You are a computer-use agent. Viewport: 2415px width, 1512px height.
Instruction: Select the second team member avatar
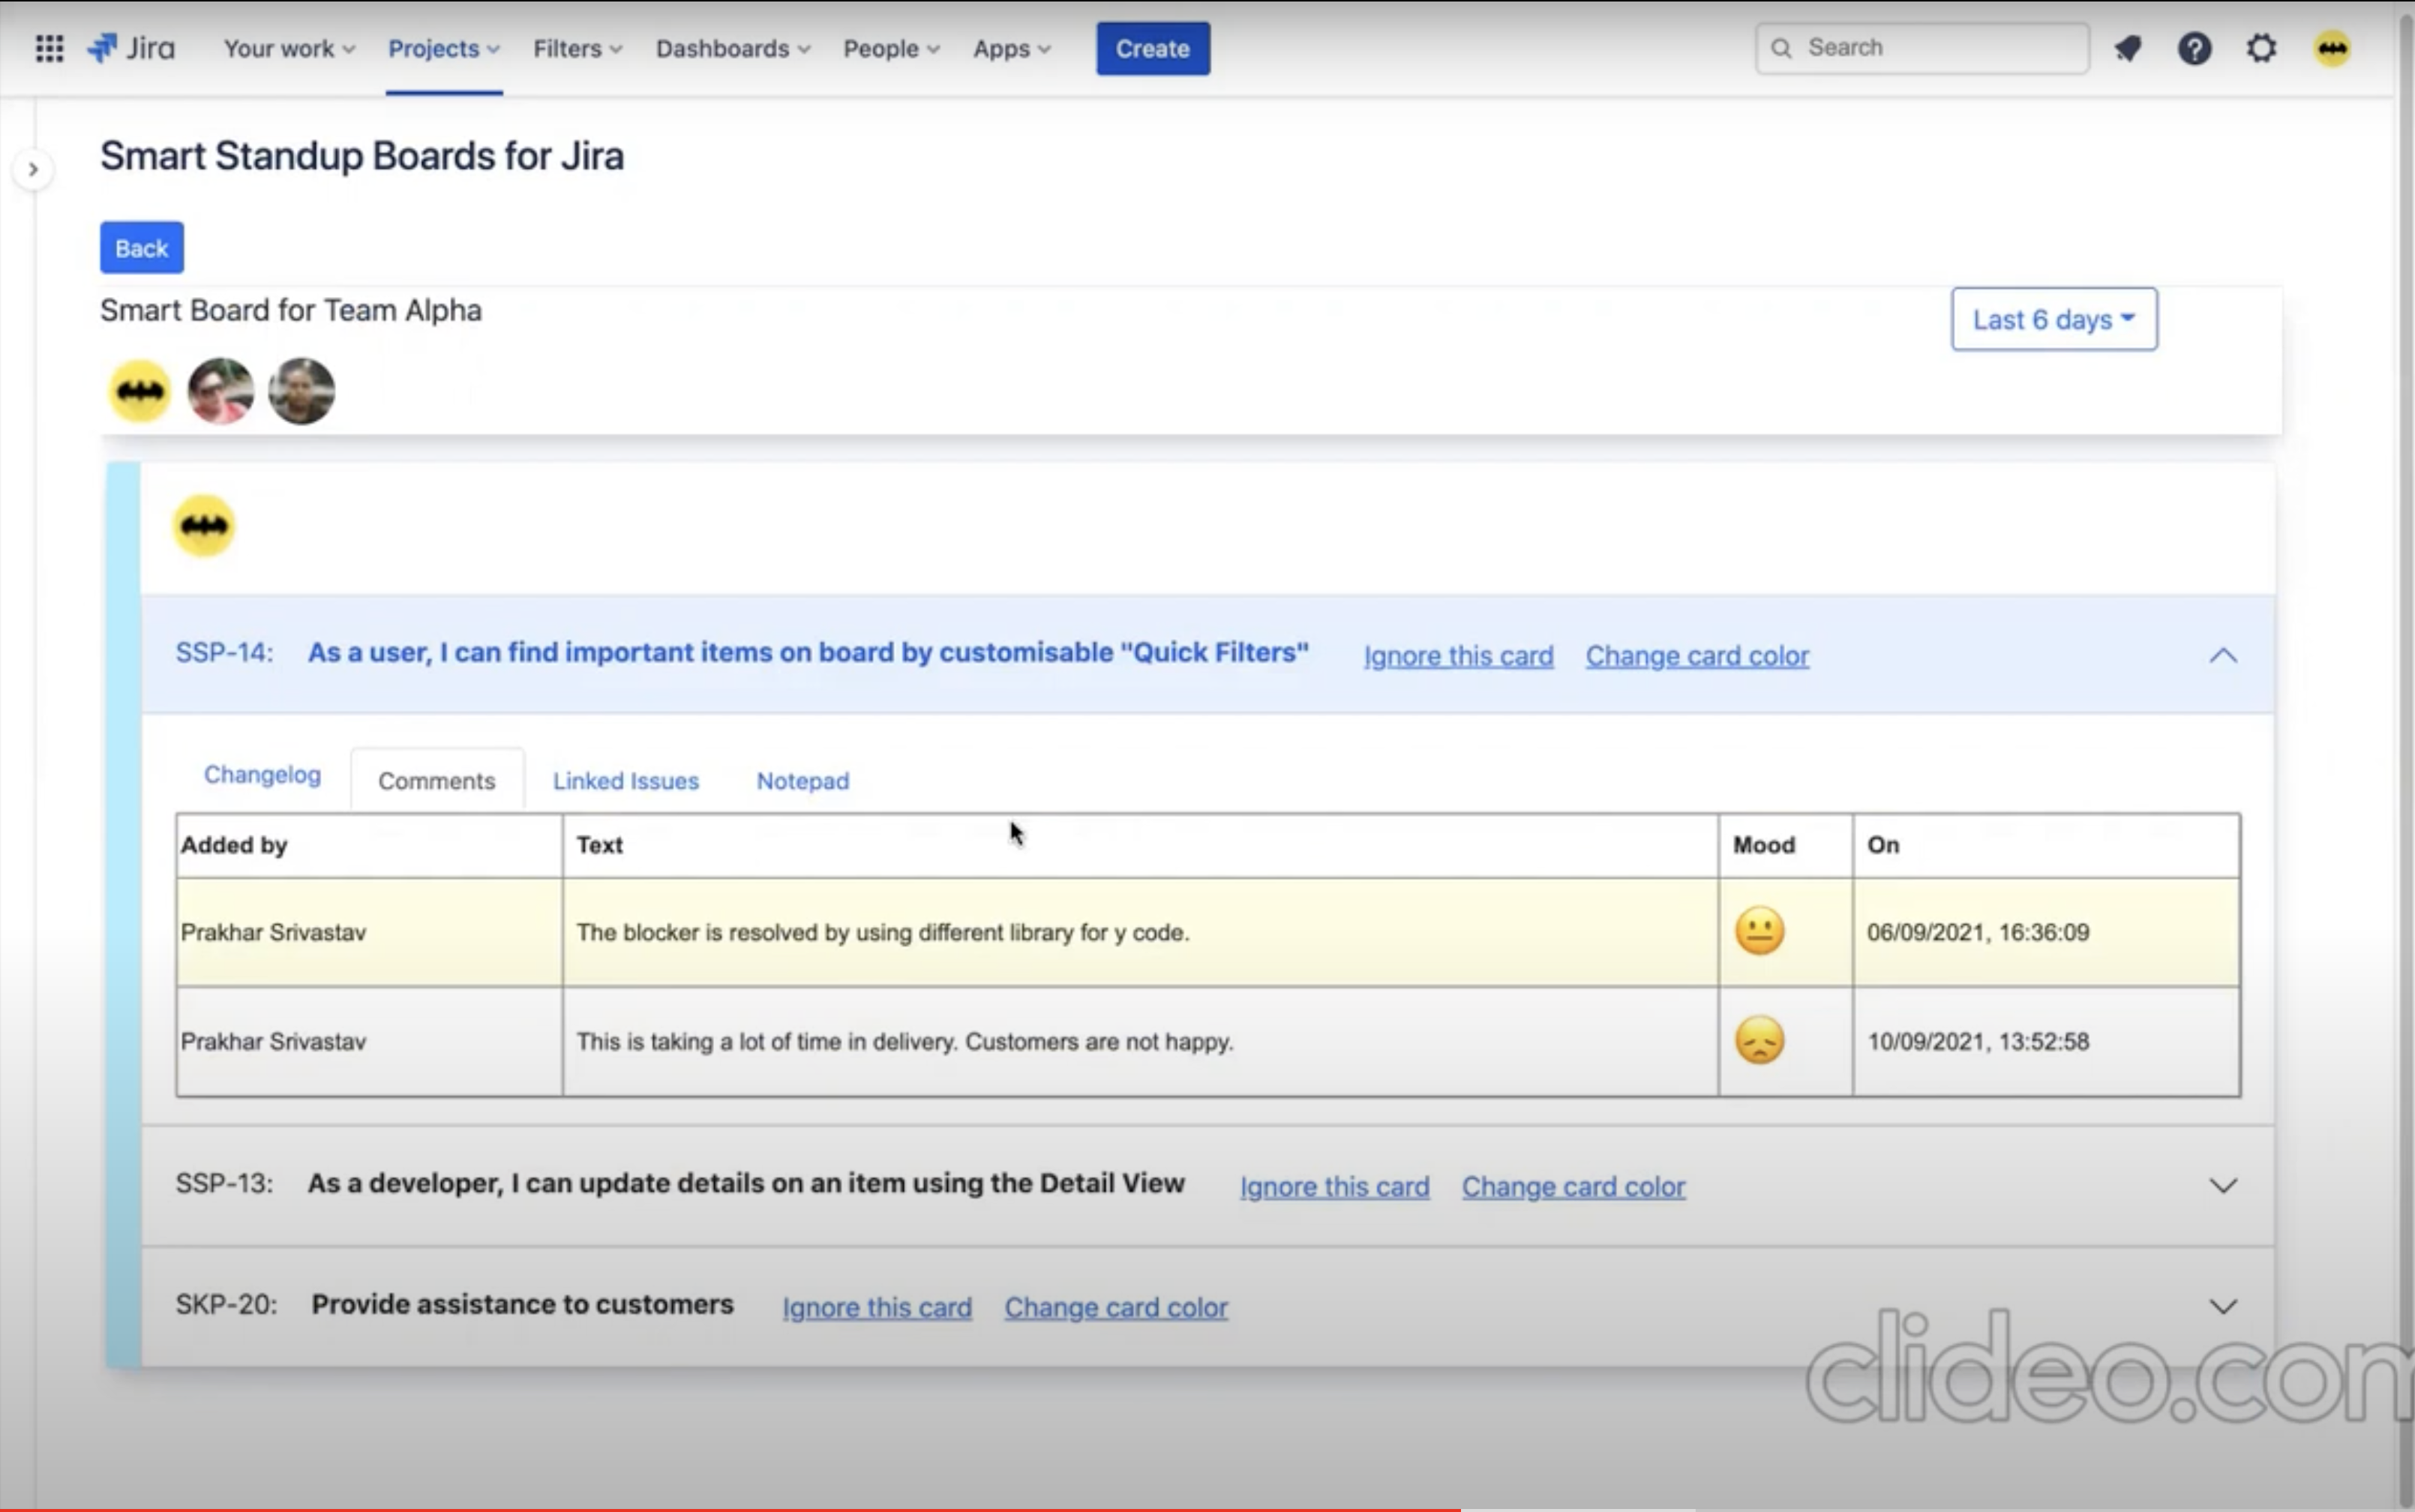221,391
